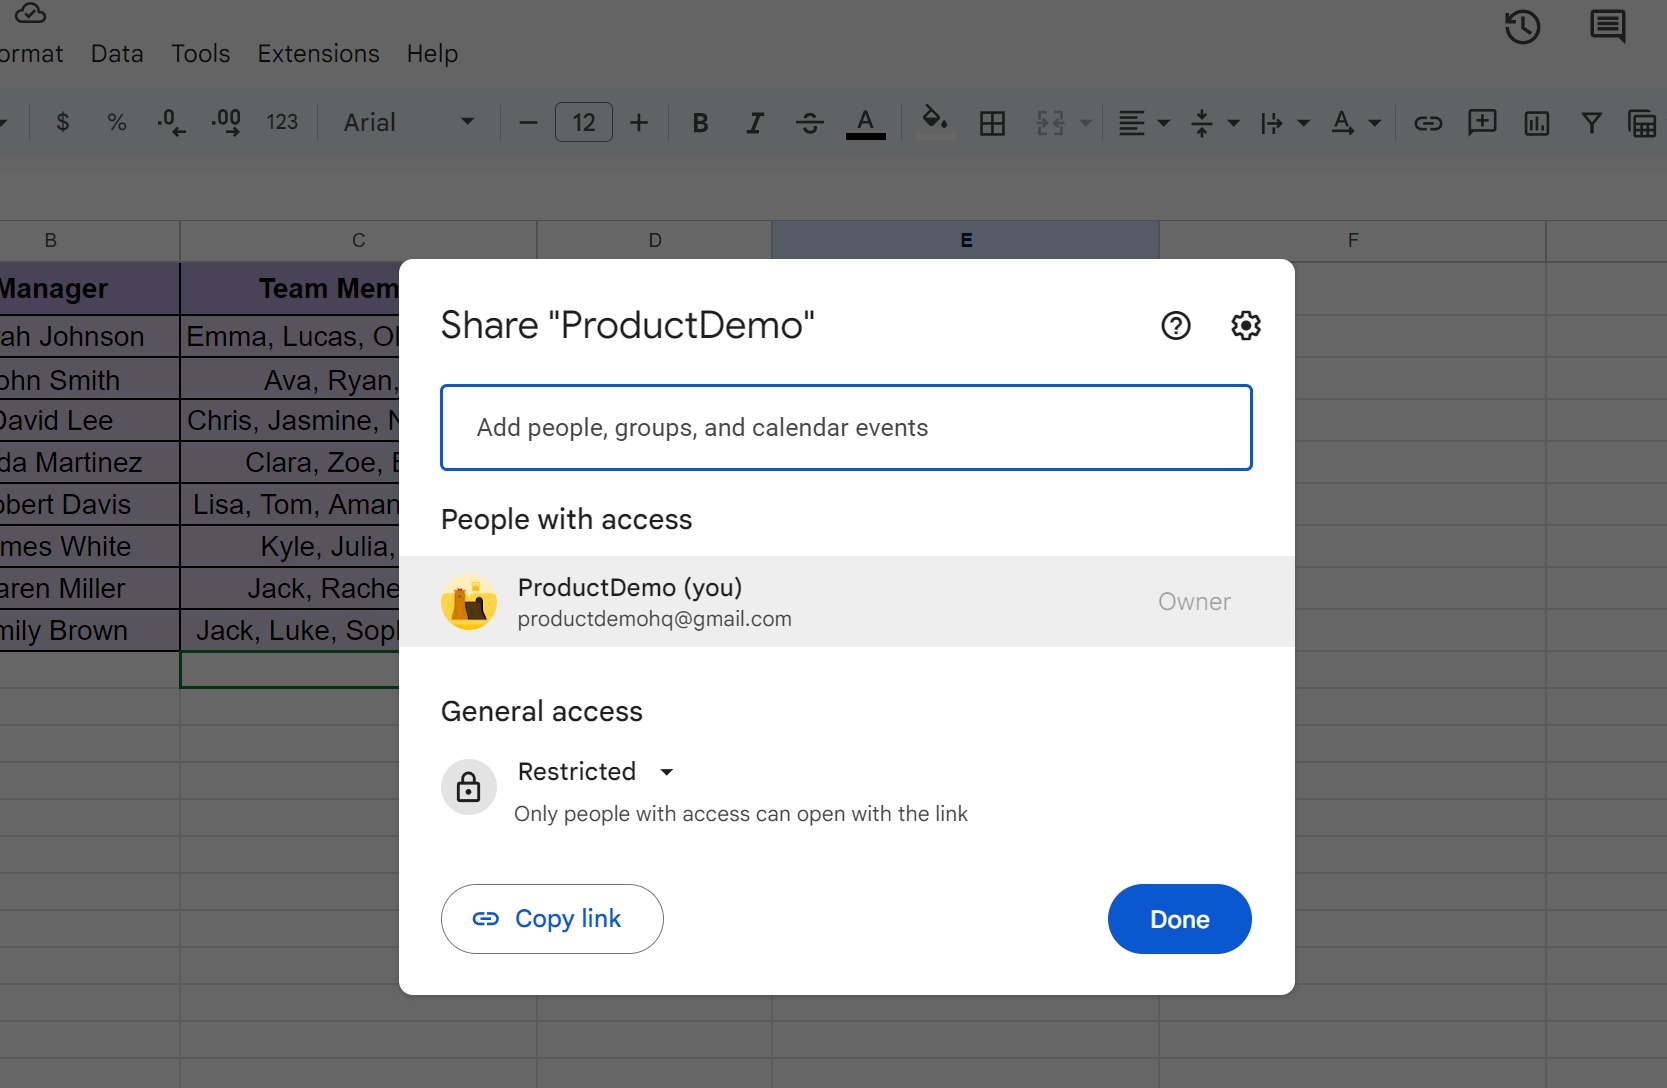The height and width of the screenshot is (1088, 1667).
Task: Expand the Restricted general access dropdown
Action: (x=596, y=771)
